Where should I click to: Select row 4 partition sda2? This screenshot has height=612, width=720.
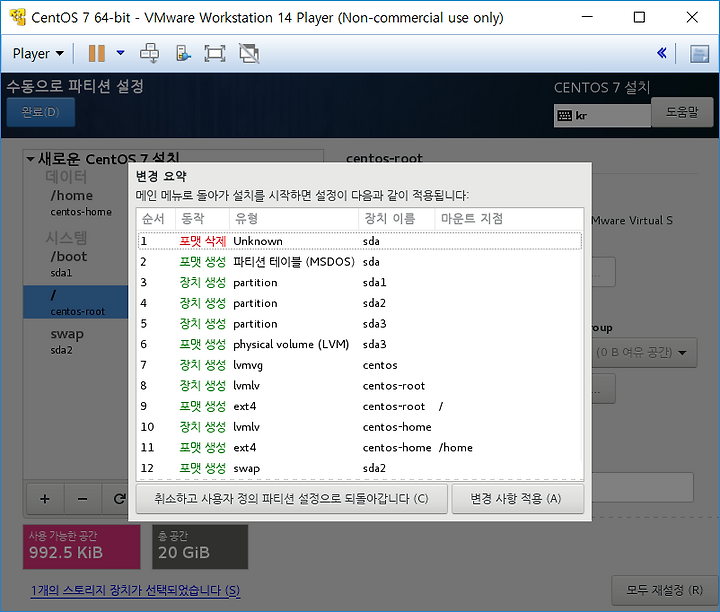click(360, 303)
